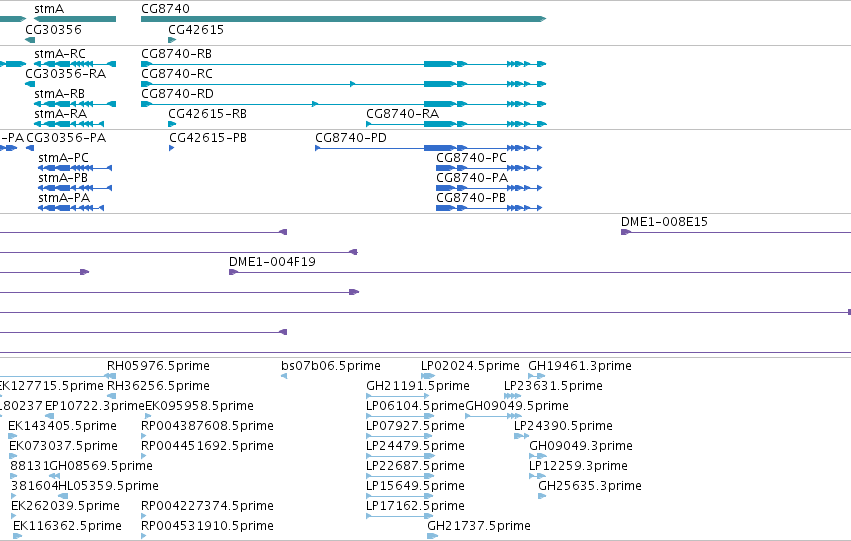Click the EK095958.5prime EST label
851x541 pixels.
point(199,406)
